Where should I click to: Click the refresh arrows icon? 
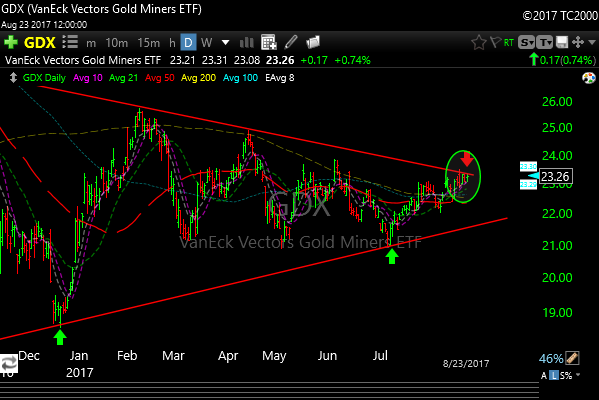pos(8,363)
